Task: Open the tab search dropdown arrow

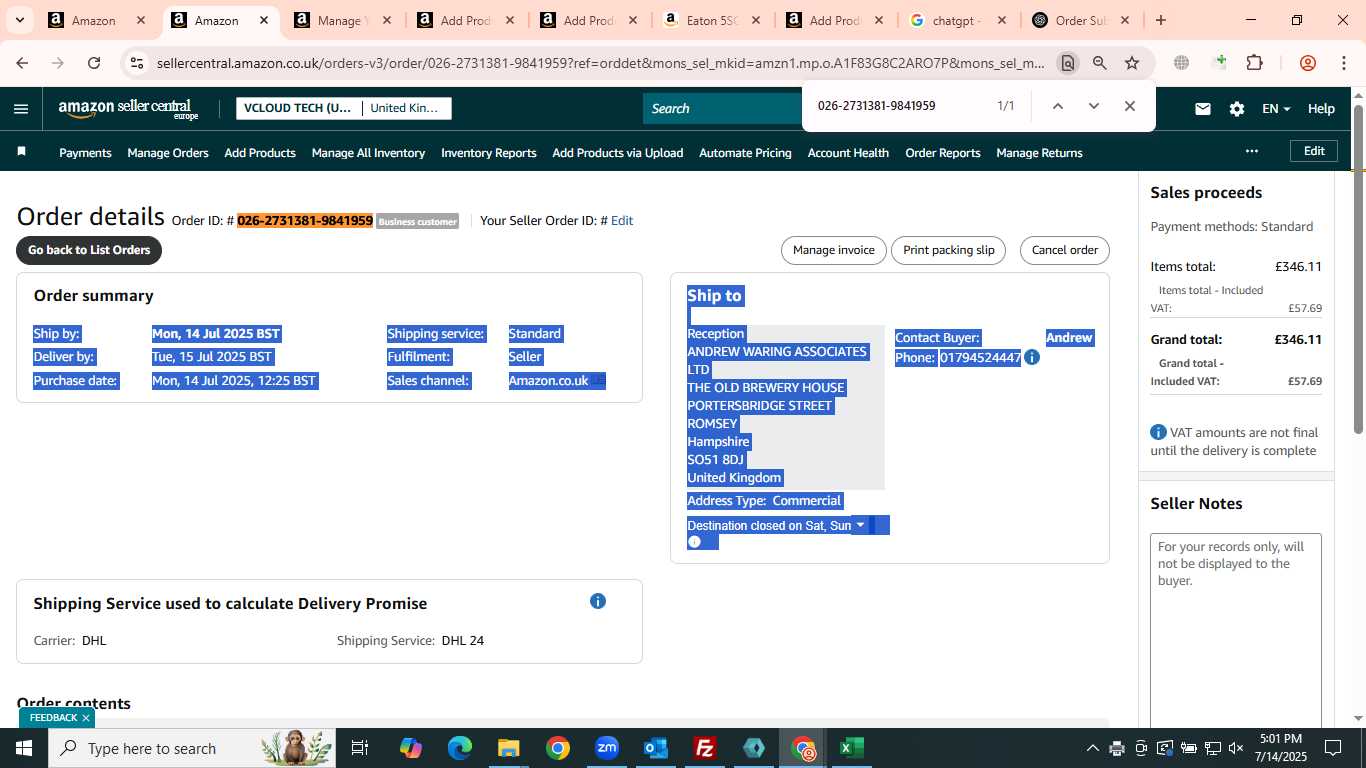Action: pyautogui.click(x=19, y=20)
